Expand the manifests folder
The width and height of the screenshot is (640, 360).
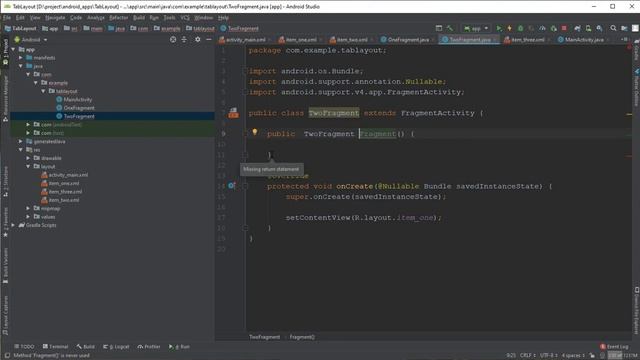[21, 58]
